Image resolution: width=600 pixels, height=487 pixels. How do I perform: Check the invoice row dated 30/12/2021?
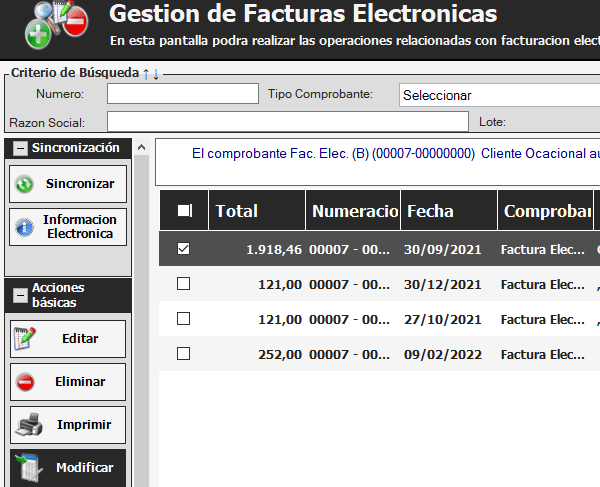tap(183, 284)
